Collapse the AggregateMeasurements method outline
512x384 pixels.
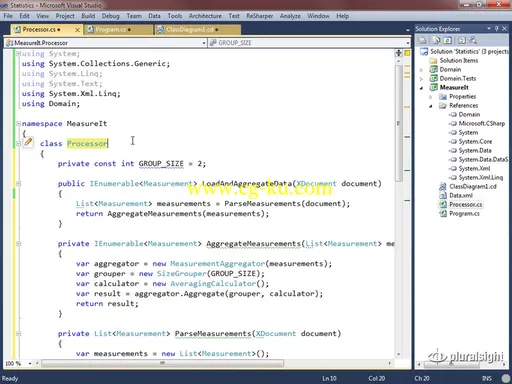[x=19, y=244]
